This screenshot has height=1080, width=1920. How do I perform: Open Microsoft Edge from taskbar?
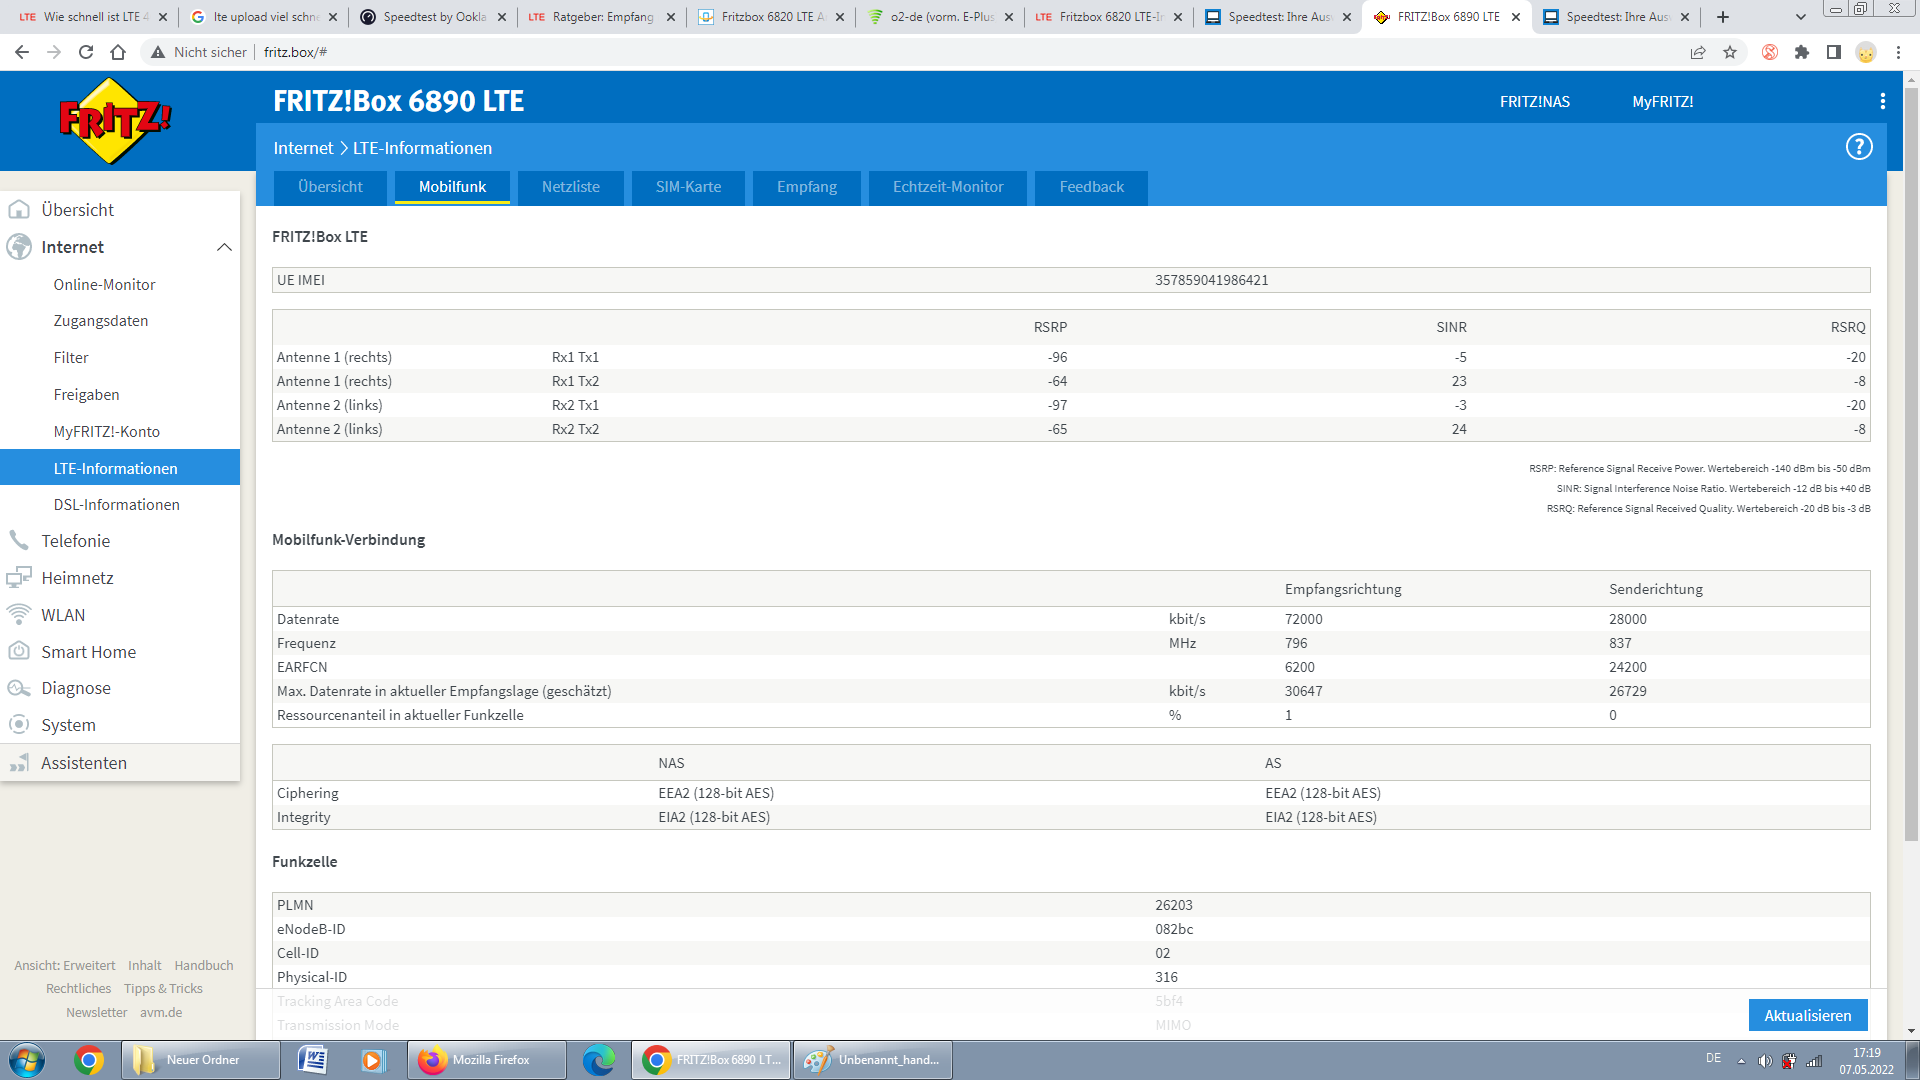point(599,1060)
